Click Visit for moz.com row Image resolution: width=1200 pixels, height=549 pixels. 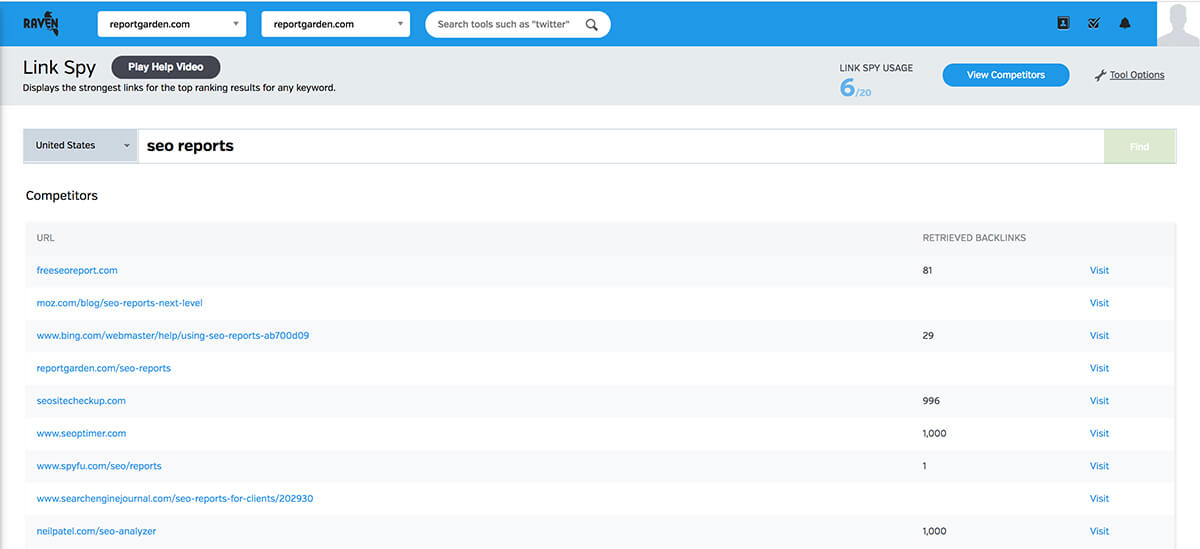point(1099,303)
